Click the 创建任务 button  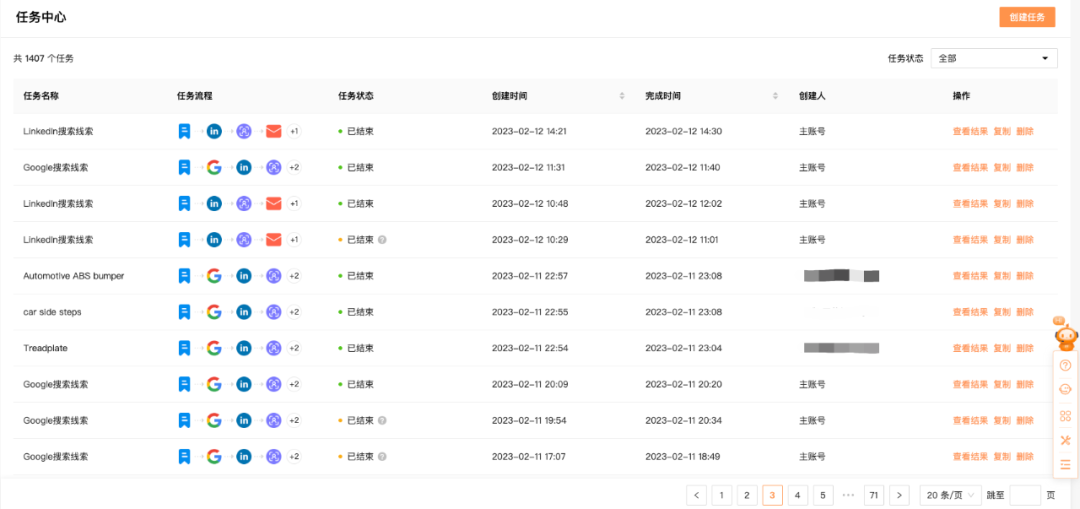coord(1027,18)
